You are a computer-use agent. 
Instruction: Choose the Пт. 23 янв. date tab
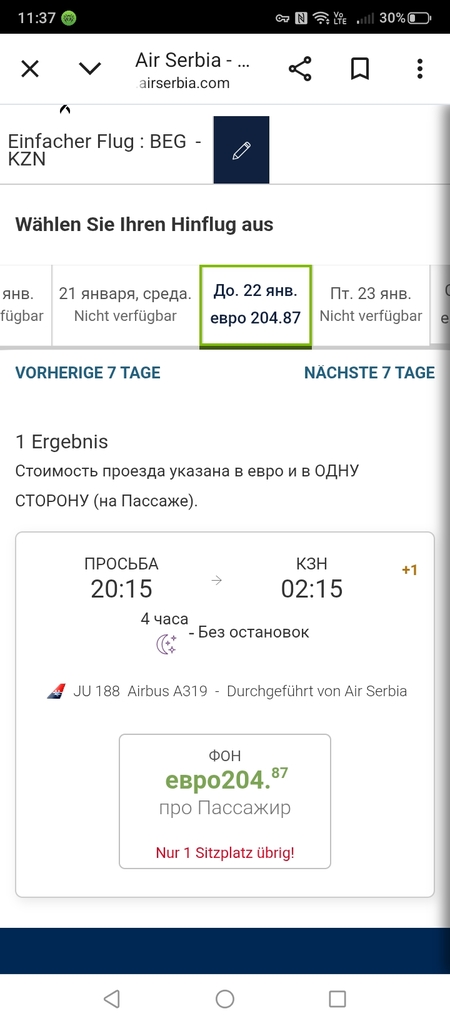371,304
